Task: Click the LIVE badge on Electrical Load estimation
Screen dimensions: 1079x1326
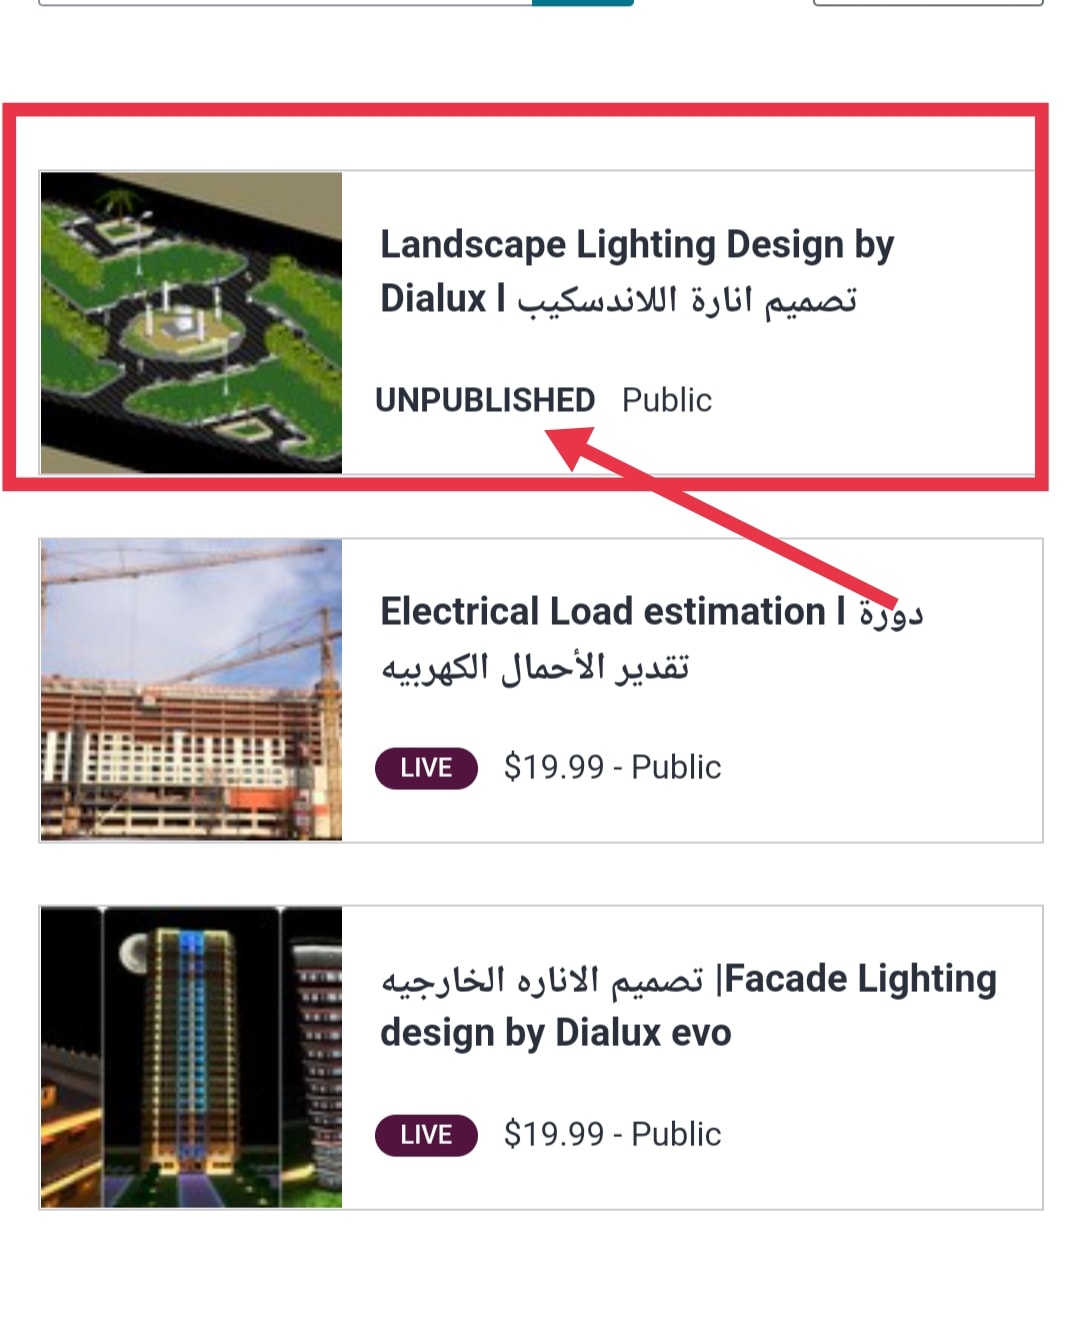Action: [x=426, y=768]
